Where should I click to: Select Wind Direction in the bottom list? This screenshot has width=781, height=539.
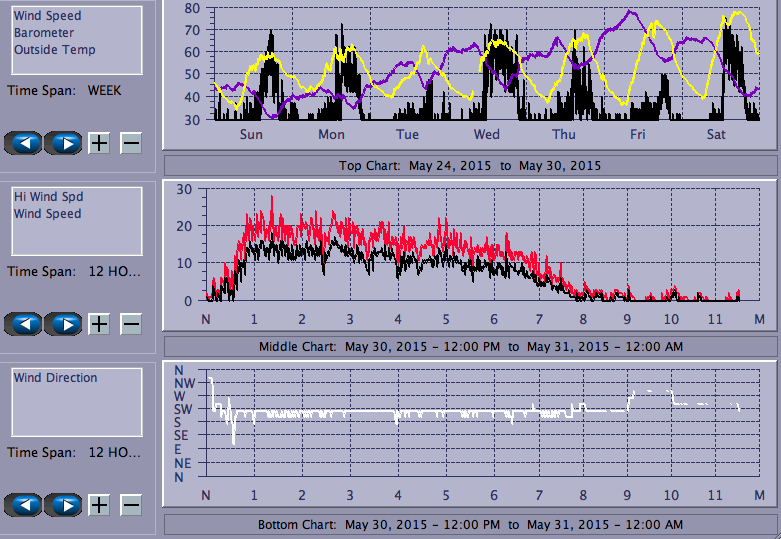point(56,378)
